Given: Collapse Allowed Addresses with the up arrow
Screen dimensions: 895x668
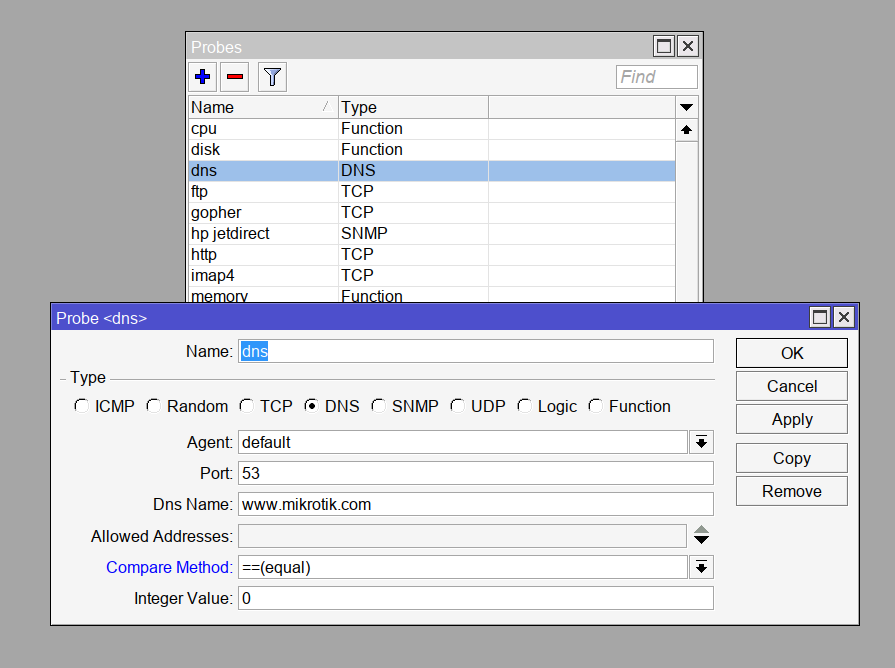Looking at the screenshot, I should click(702, 529).
